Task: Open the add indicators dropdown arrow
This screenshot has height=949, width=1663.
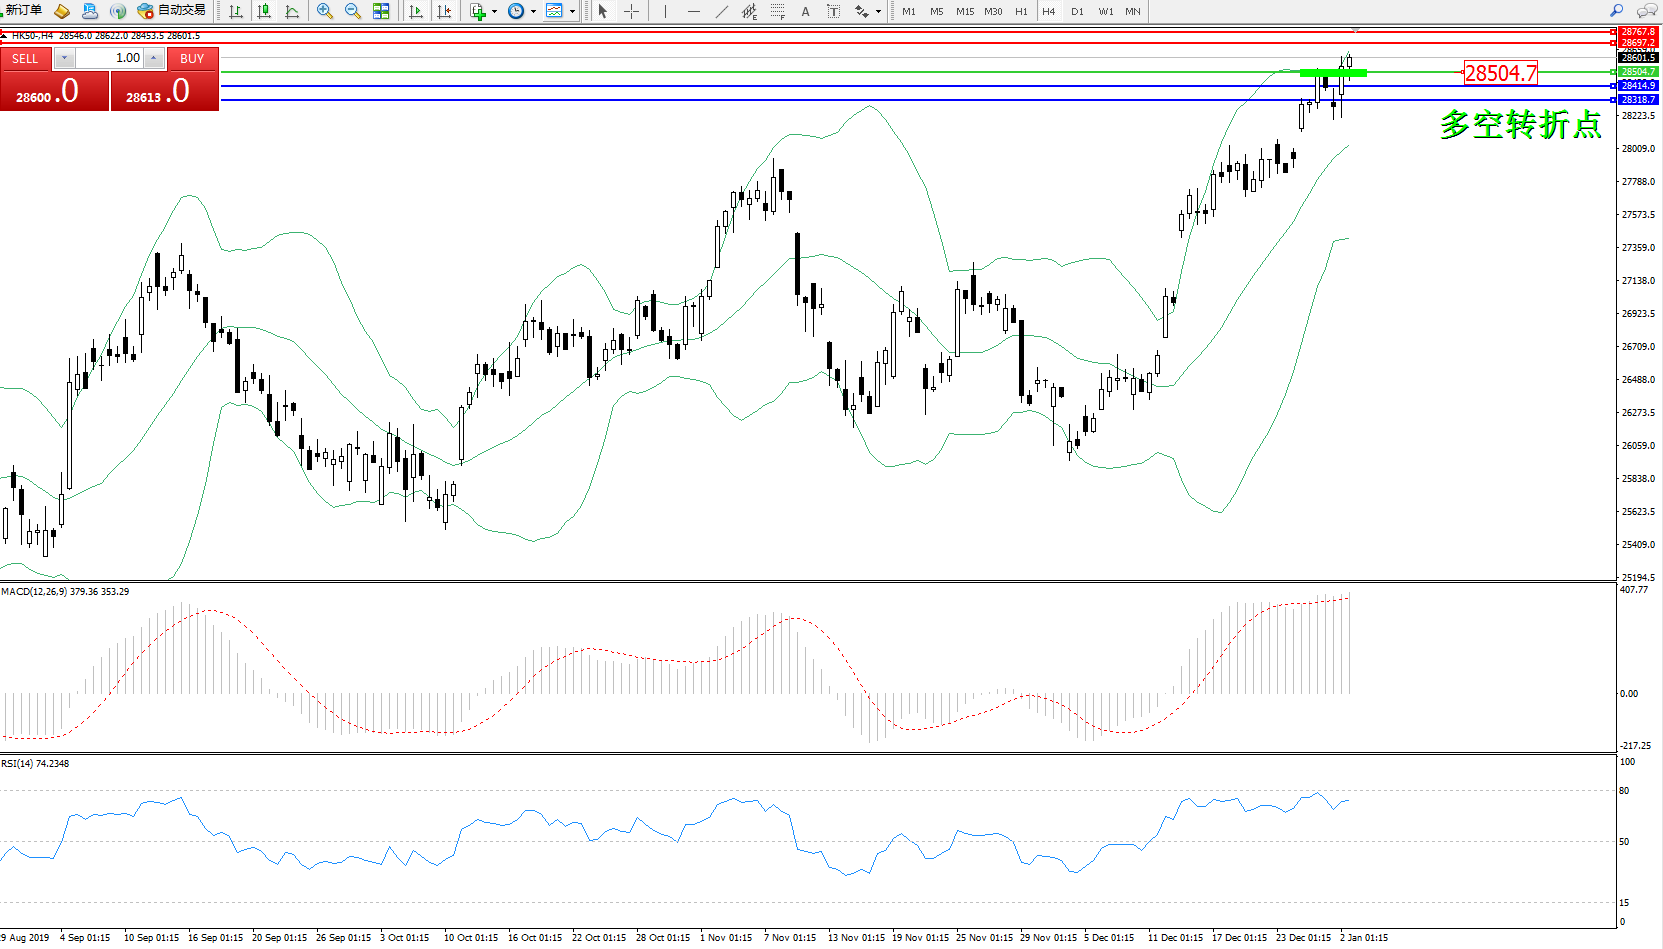Action: 494,12
